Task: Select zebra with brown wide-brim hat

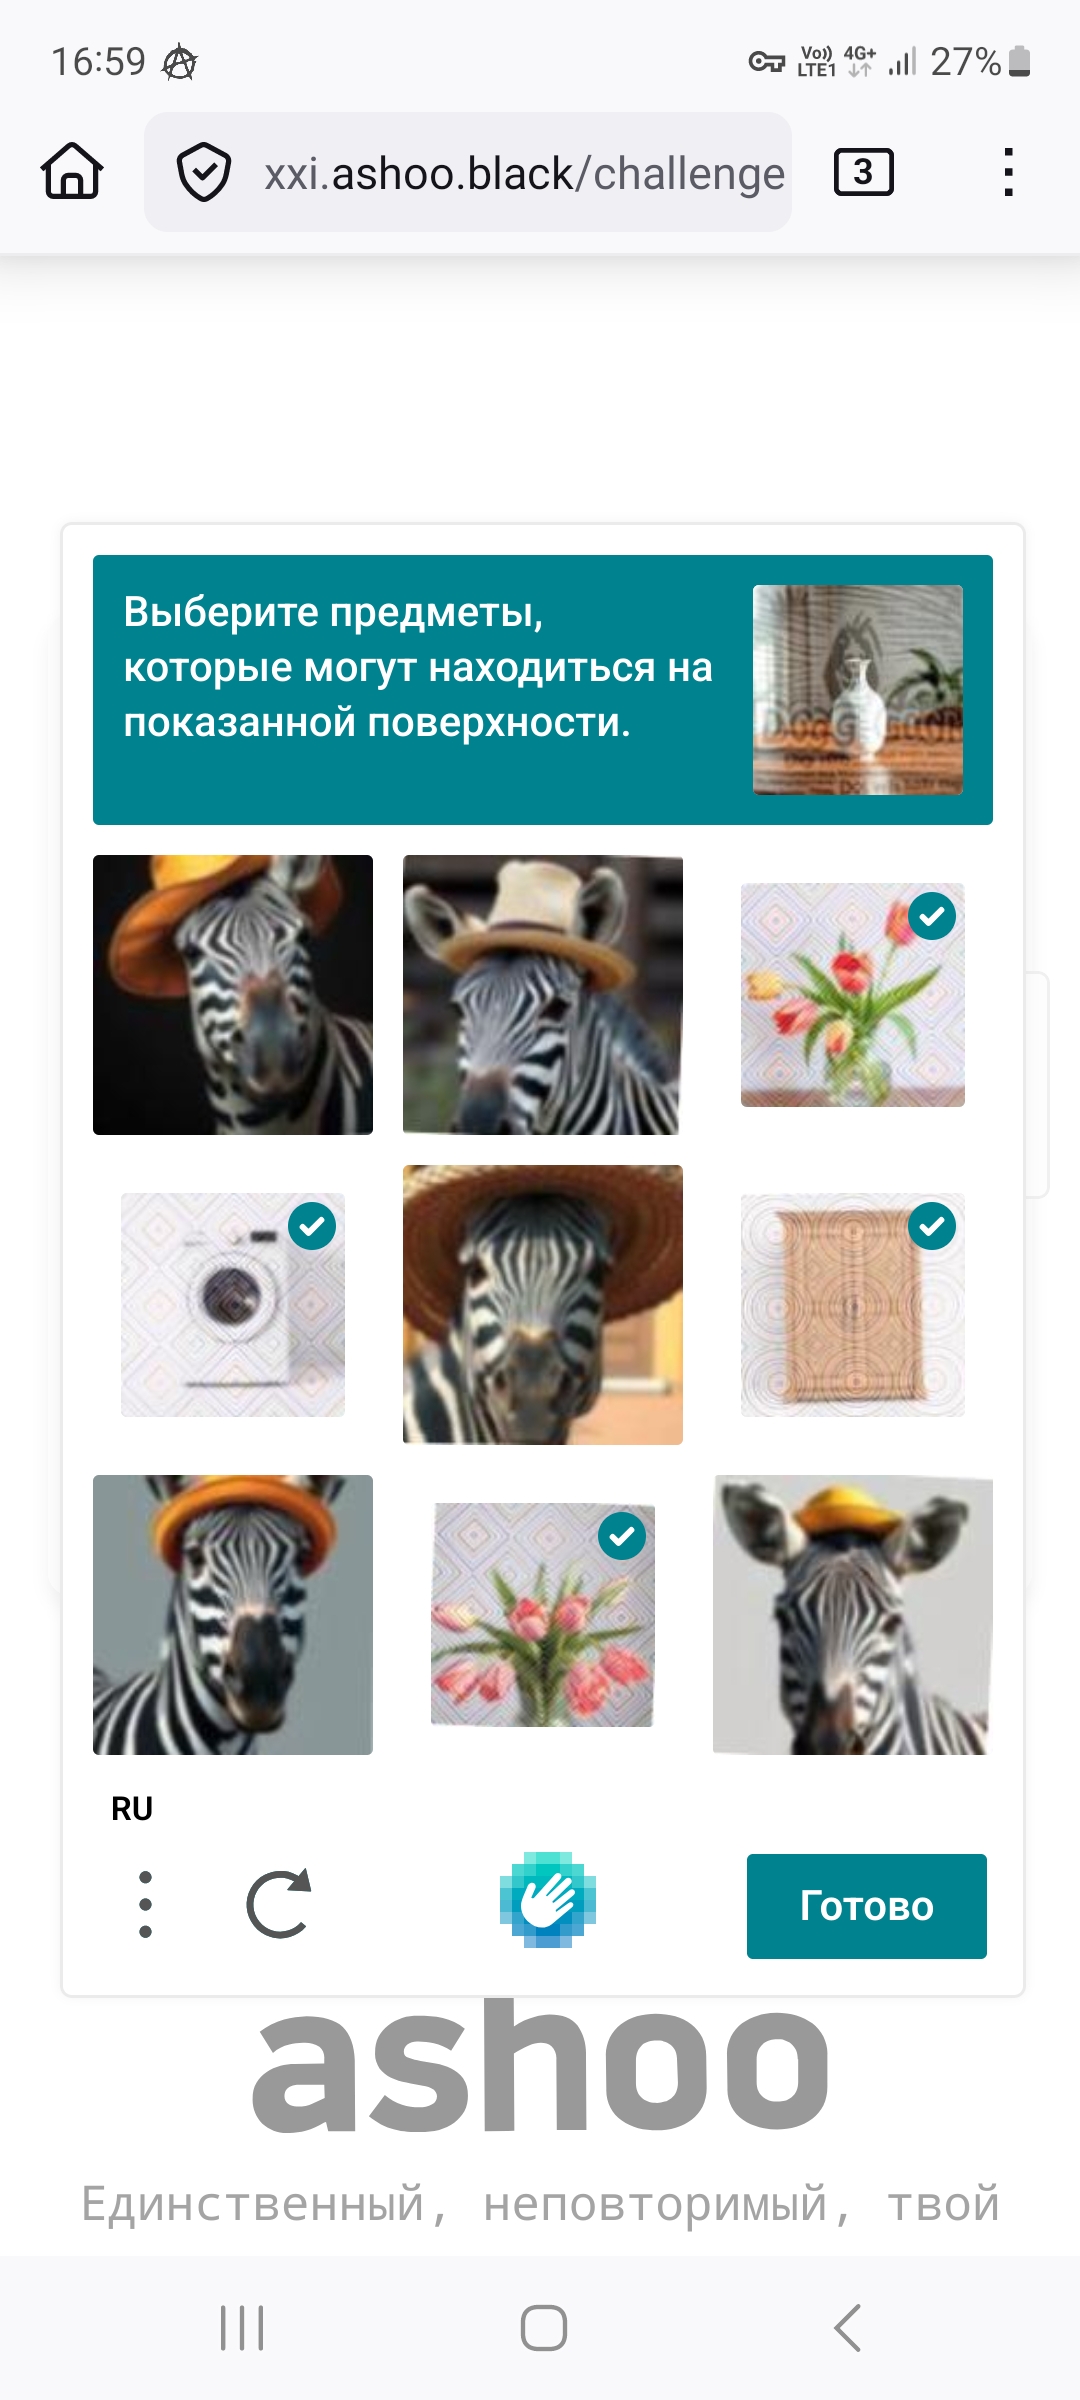Action: pyautogui.click(x=543, y=1305)
